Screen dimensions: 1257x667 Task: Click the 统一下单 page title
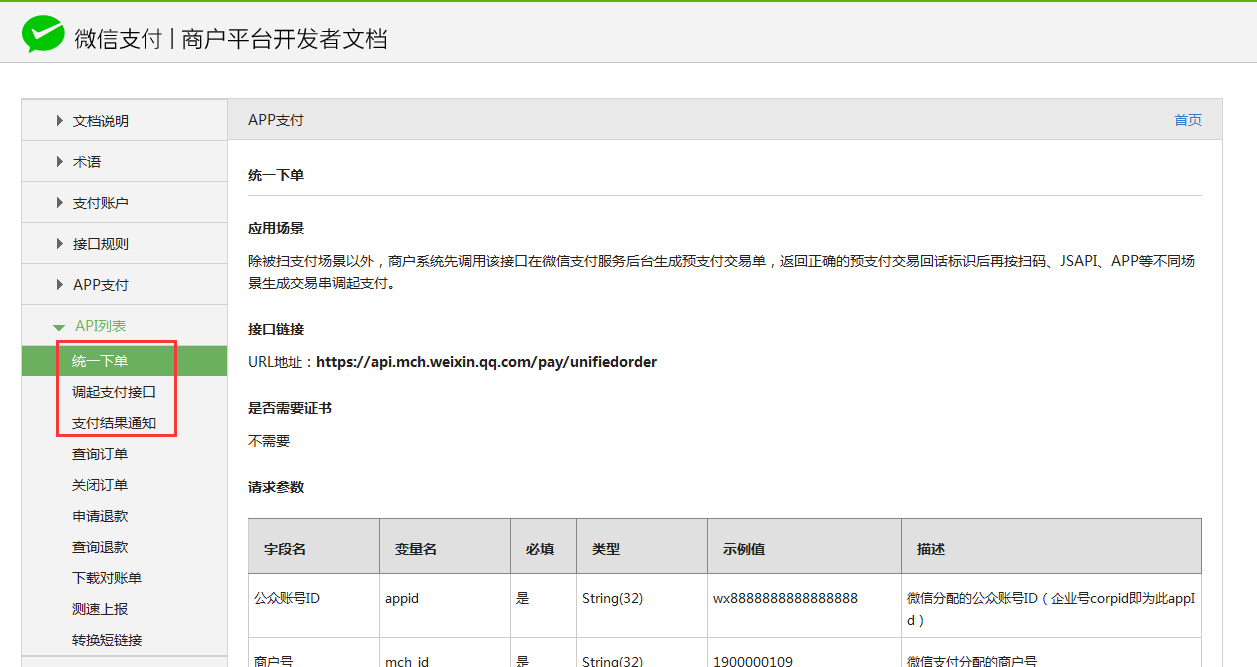[x=276, y=175]
